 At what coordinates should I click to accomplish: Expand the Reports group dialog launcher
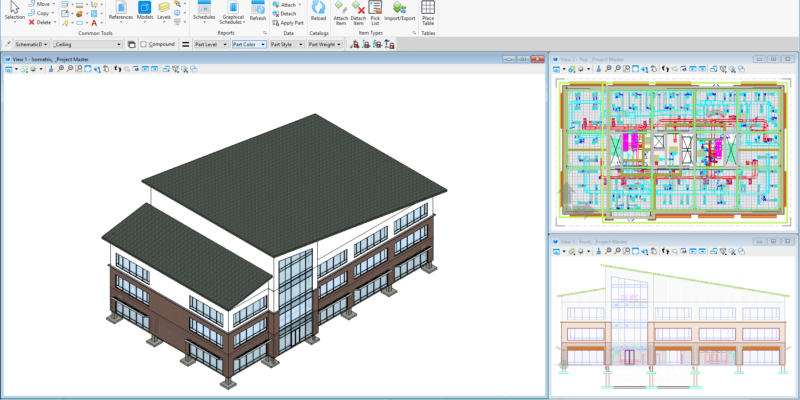tap(265, 33)
